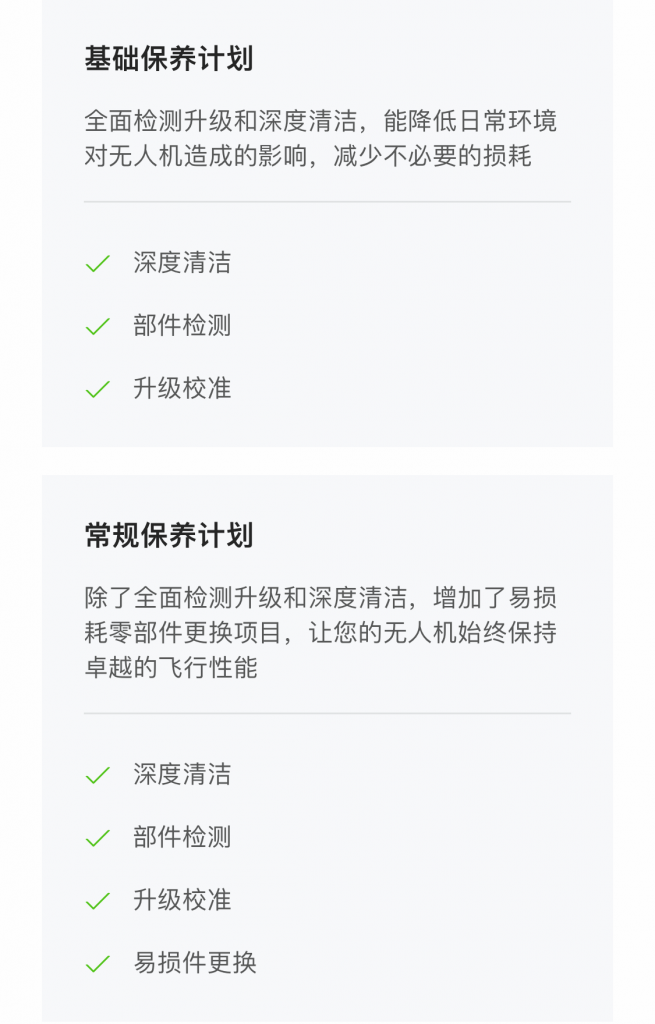
Task: Click 部件检测 text in 常规保养计划 card
Action: (182, 837)
